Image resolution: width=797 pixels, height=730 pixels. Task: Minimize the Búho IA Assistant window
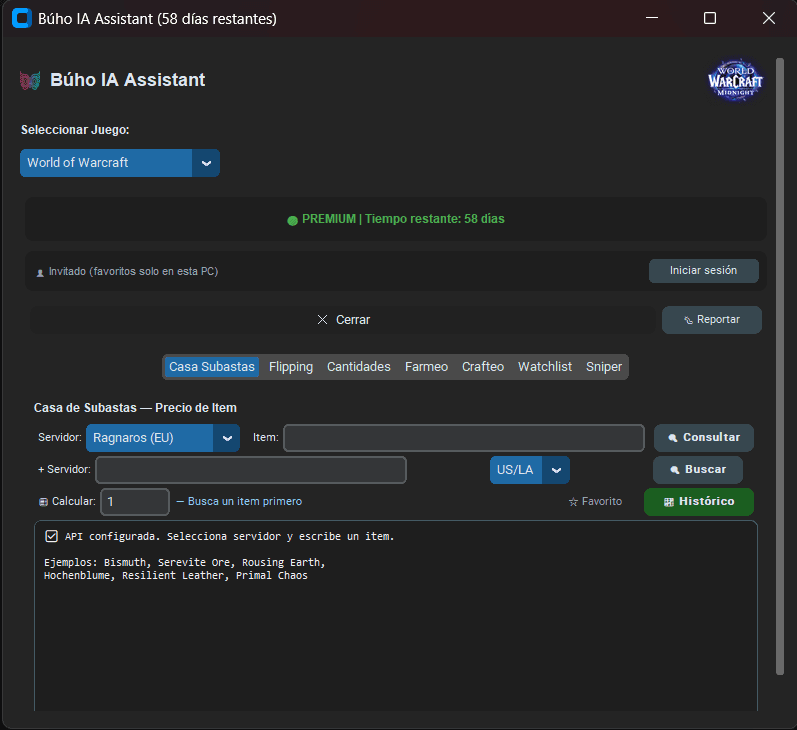652,18
